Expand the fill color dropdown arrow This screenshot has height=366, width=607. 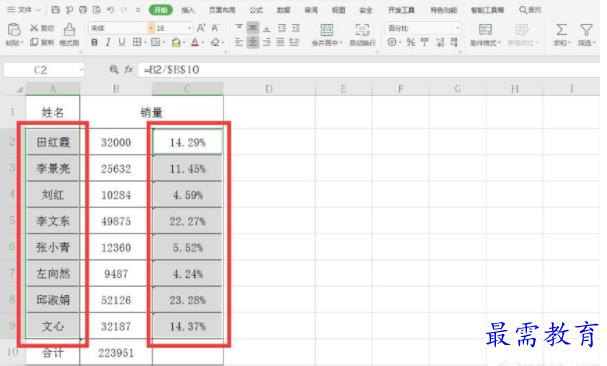pos(184,42)
